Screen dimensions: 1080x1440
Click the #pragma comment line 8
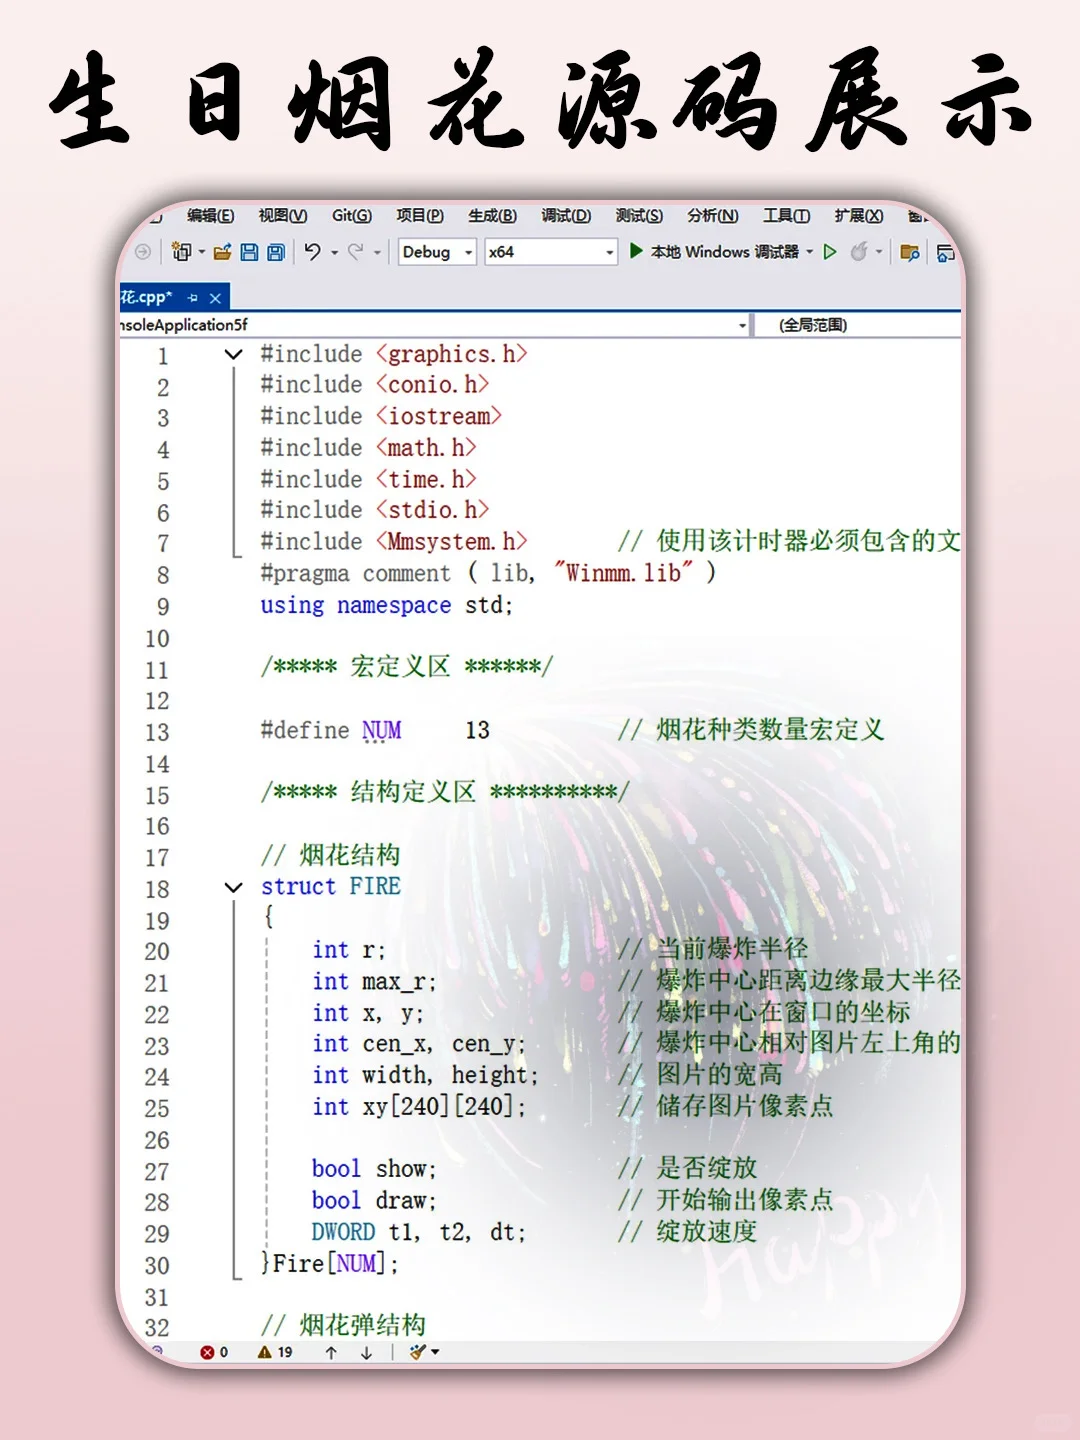488,573
